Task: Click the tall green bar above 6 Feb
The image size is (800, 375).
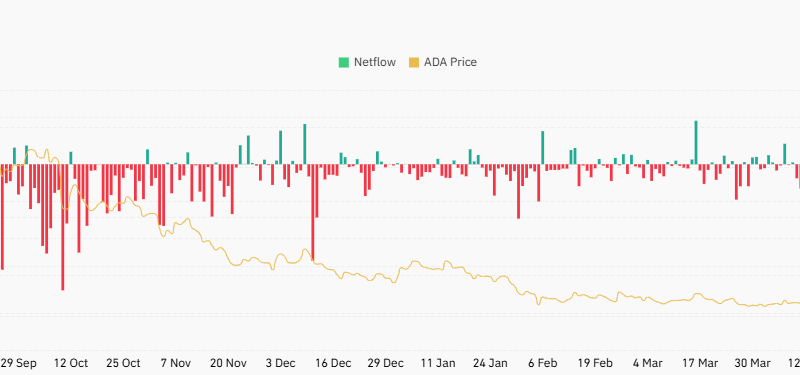Action: point(542,148)
